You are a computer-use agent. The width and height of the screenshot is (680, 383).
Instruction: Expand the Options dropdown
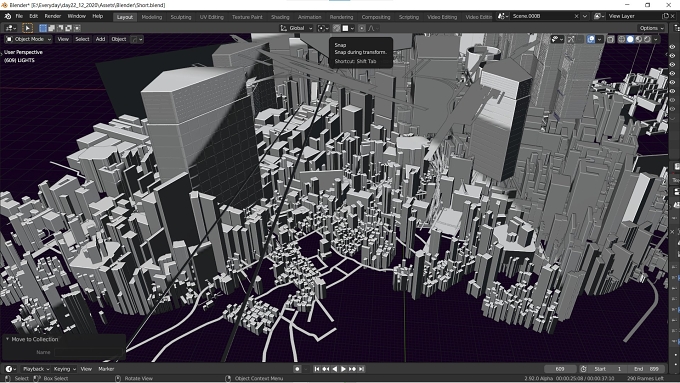(x=651, y=28)
